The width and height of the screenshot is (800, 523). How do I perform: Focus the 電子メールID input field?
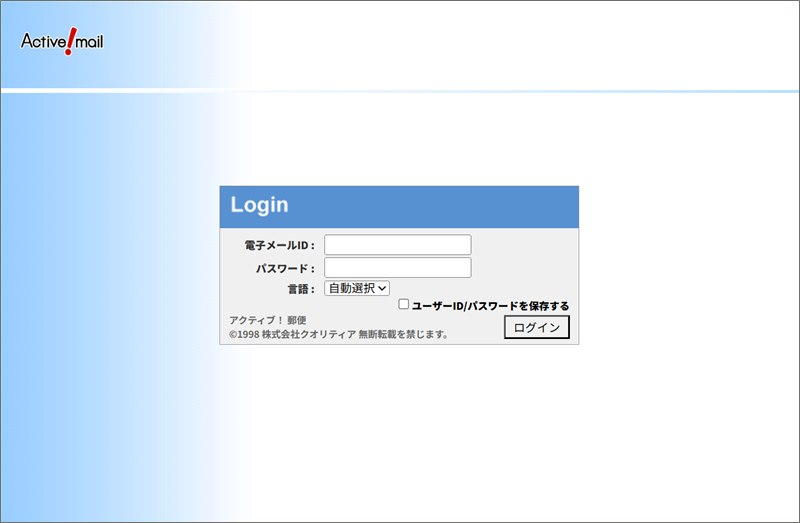click(x=397, y=245)
